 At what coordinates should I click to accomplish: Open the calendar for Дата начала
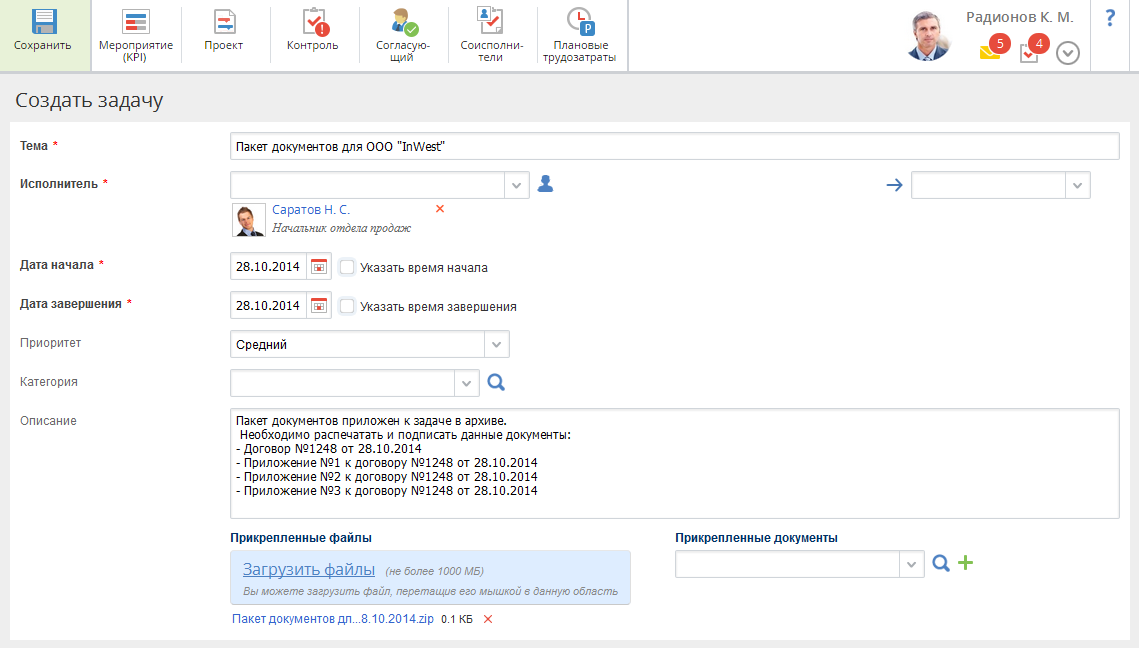[x=319, y=267]
